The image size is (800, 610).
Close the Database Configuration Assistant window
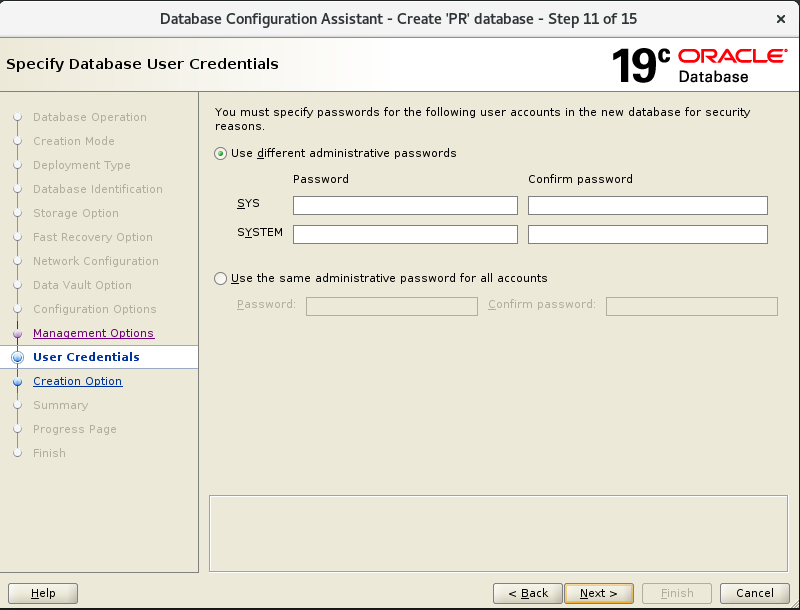point(781,19)
